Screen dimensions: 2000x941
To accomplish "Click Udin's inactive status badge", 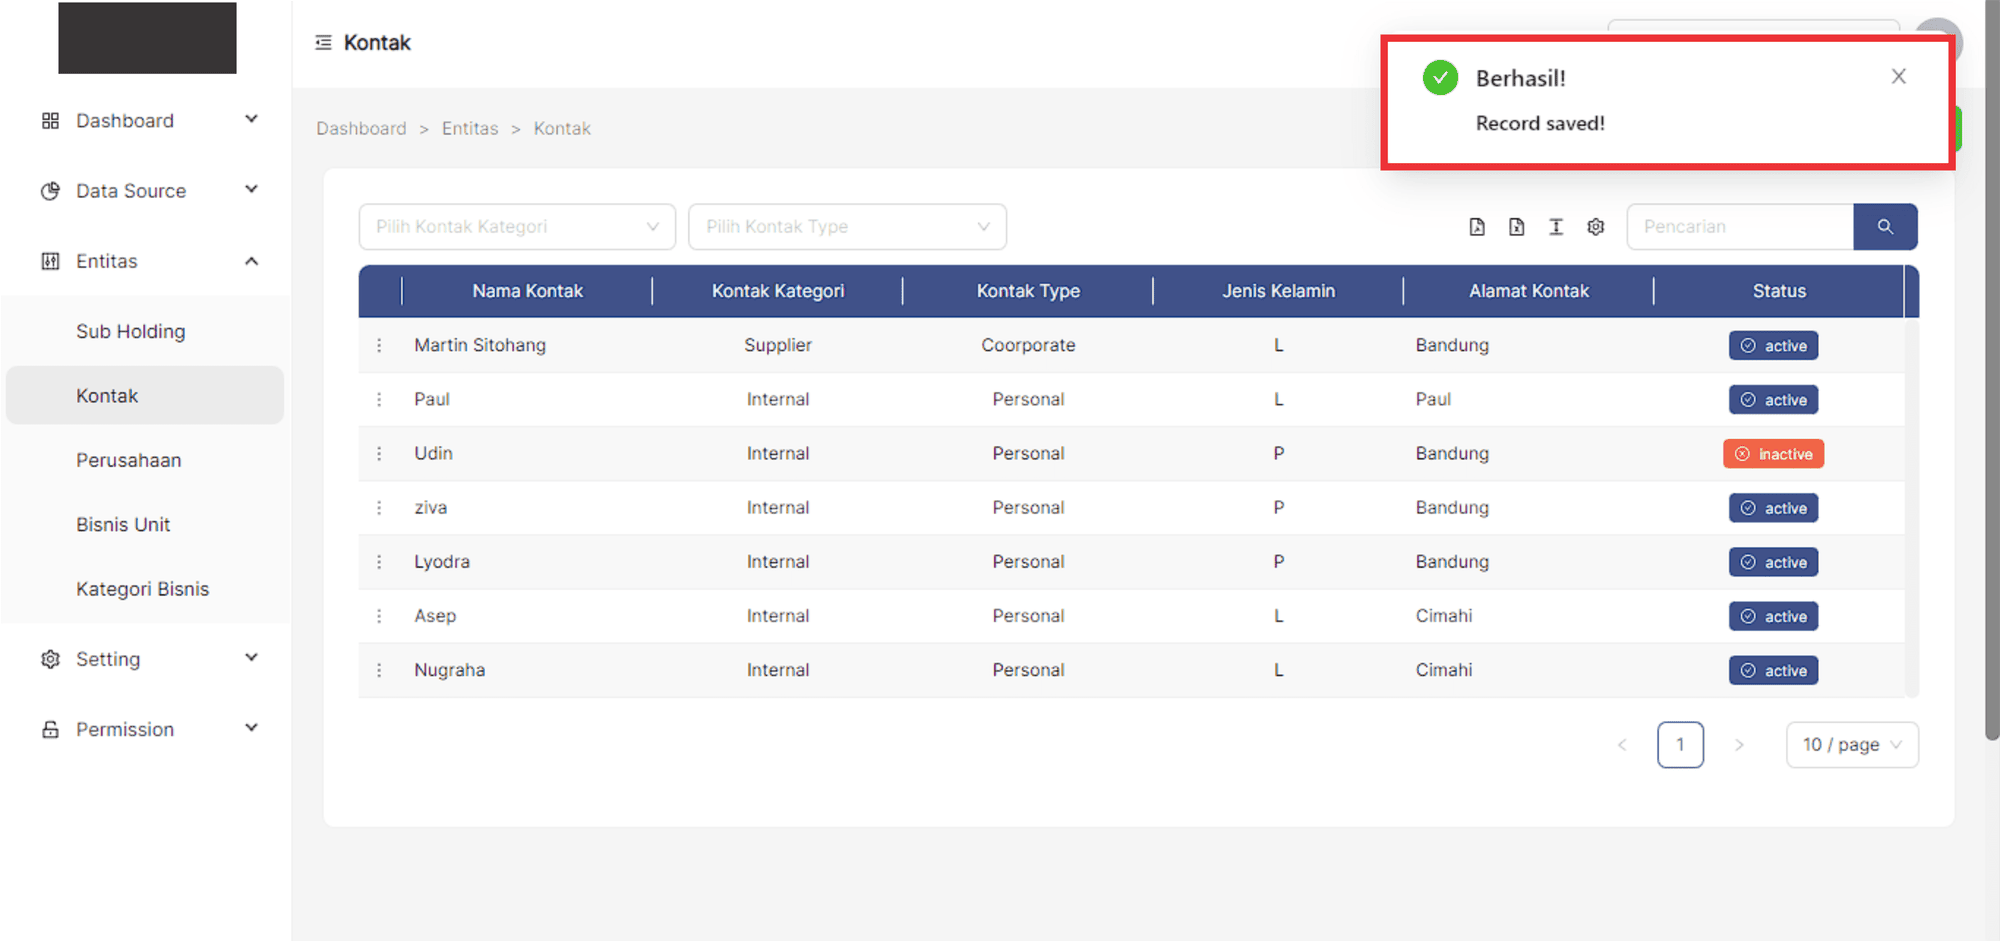I will [x=1773, y=454].
